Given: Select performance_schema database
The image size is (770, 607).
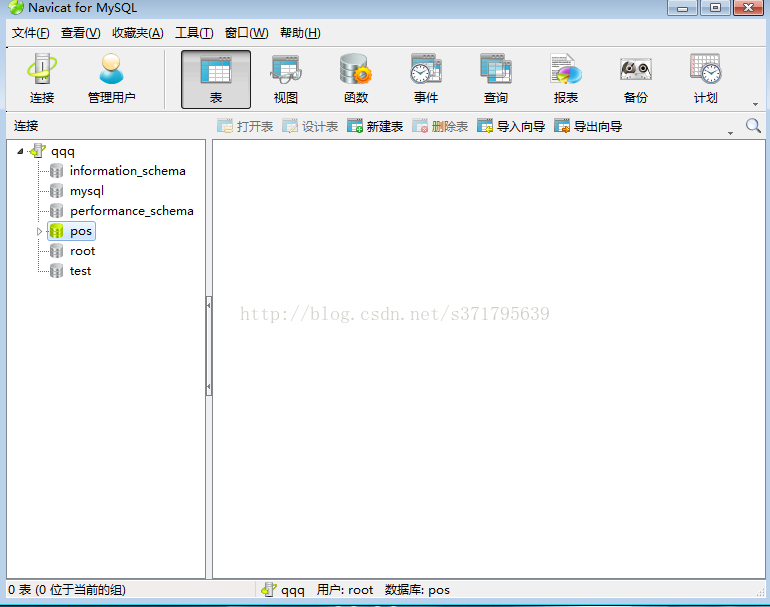Looking at the screenshot, I should pos(132,211).
